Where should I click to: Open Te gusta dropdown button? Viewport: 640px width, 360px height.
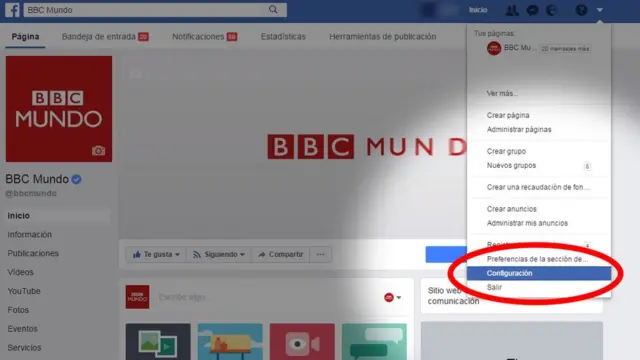point(156,254)
